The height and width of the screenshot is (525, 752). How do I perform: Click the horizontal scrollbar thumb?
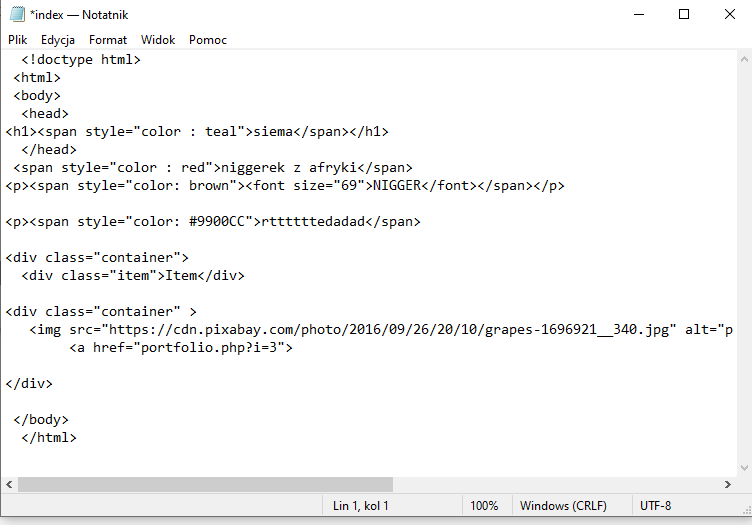point(205,484)
